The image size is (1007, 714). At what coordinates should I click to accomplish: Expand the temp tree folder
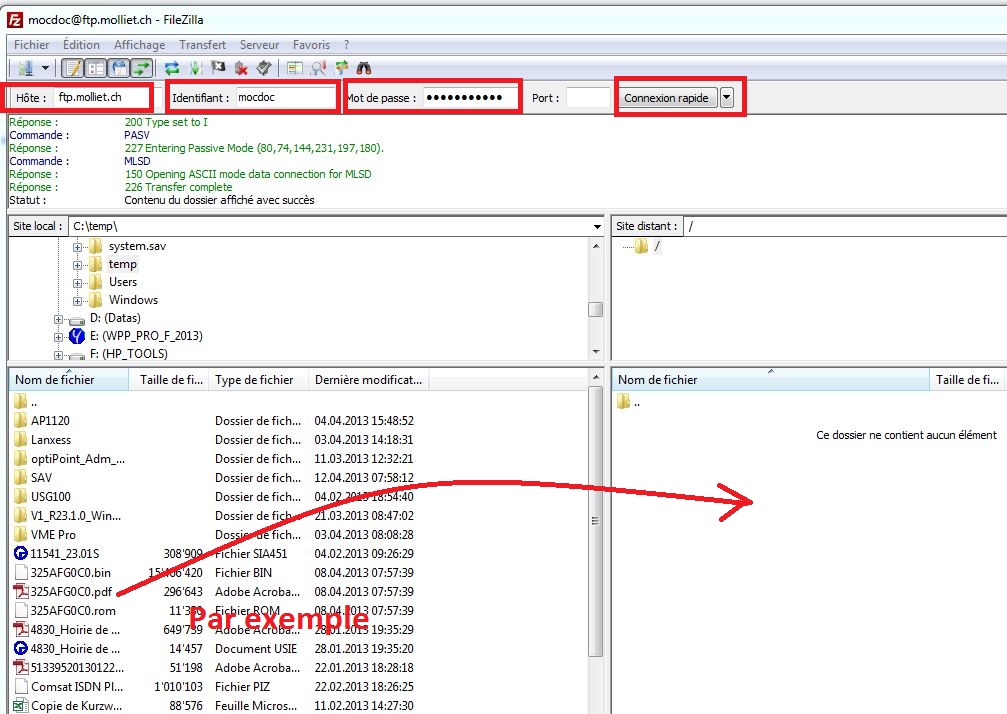pos(77,265)
